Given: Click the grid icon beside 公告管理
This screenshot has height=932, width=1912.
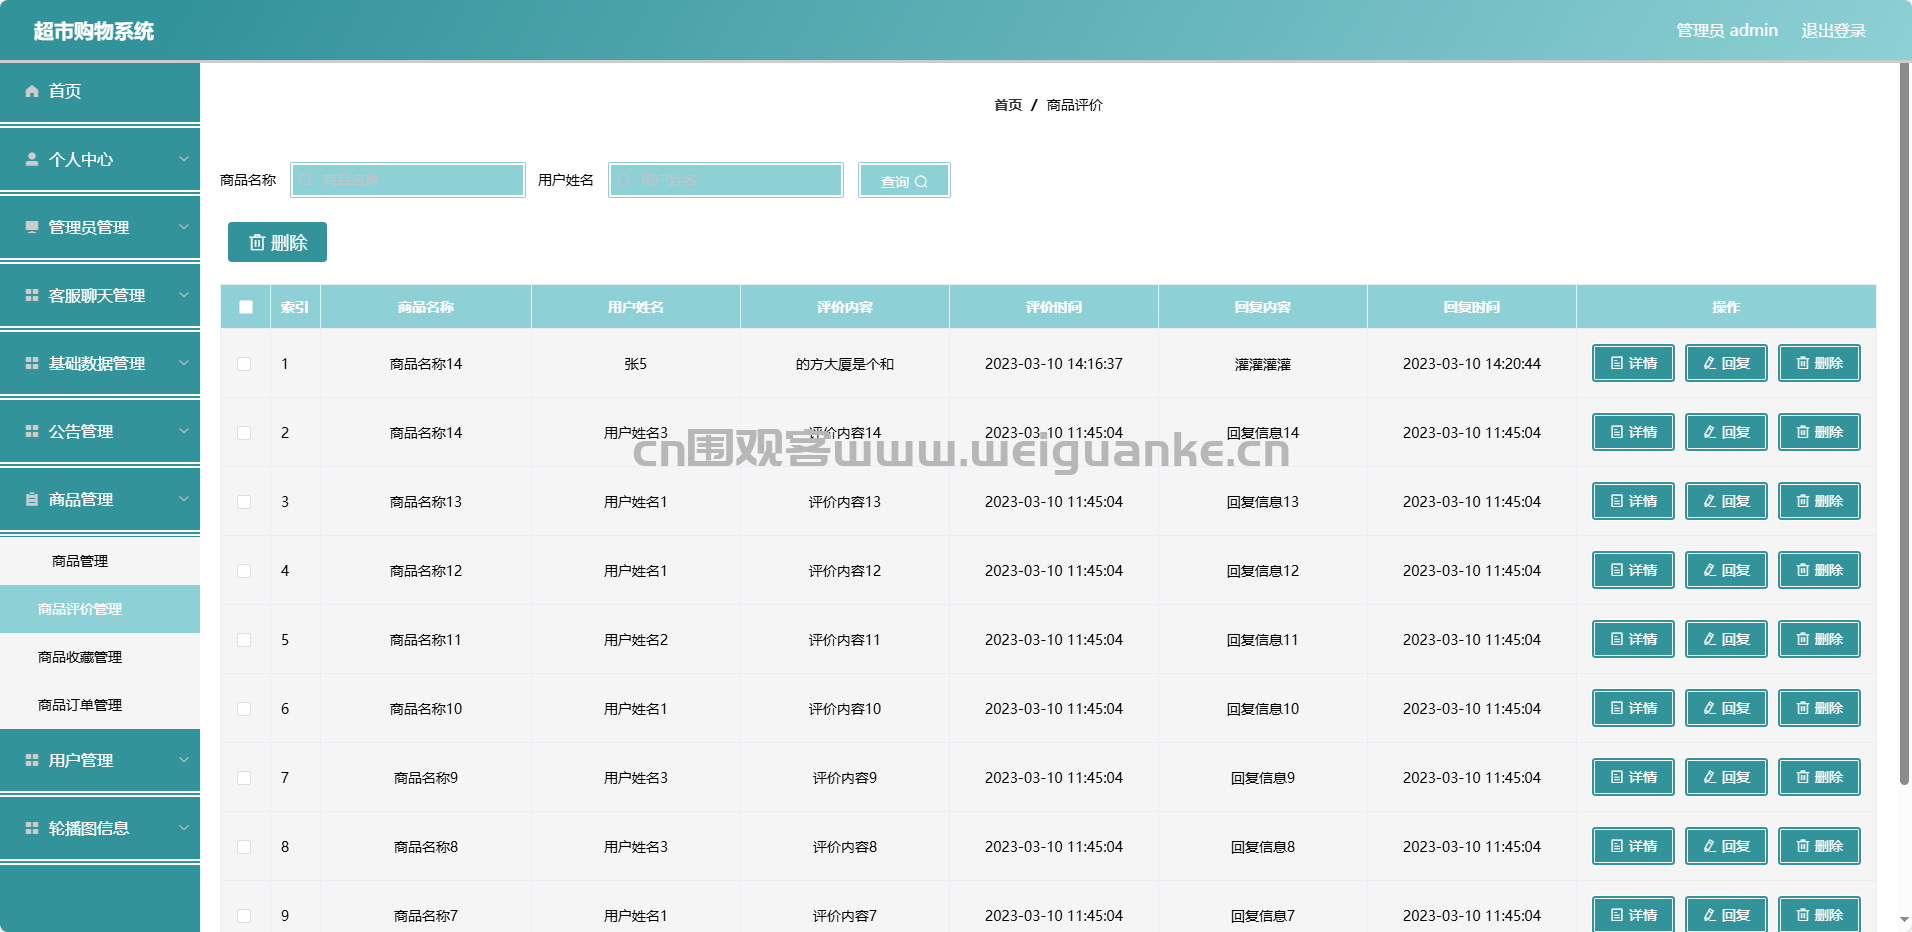Looking at the screenshot, I should point(32,431).
